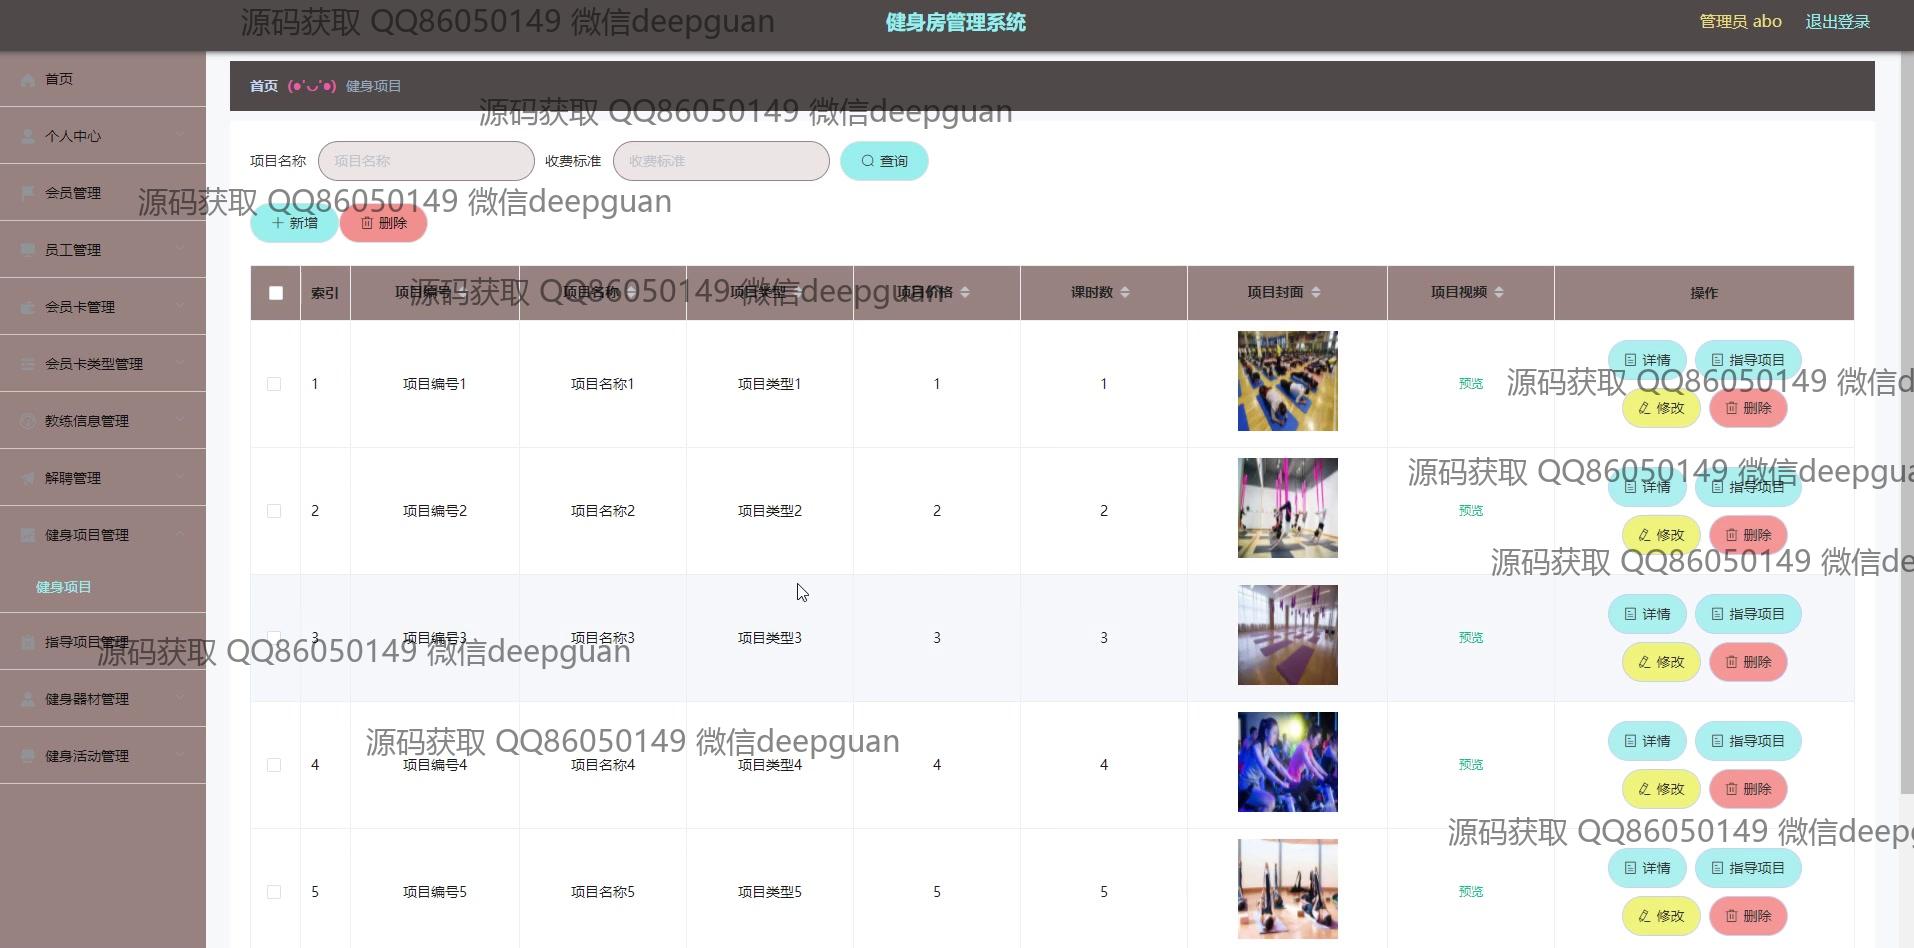The width and height of the screenshot is (1914, 948).
Task: Click 指导项目 button in 项目名称1 row
Action: coord(1748,360)
